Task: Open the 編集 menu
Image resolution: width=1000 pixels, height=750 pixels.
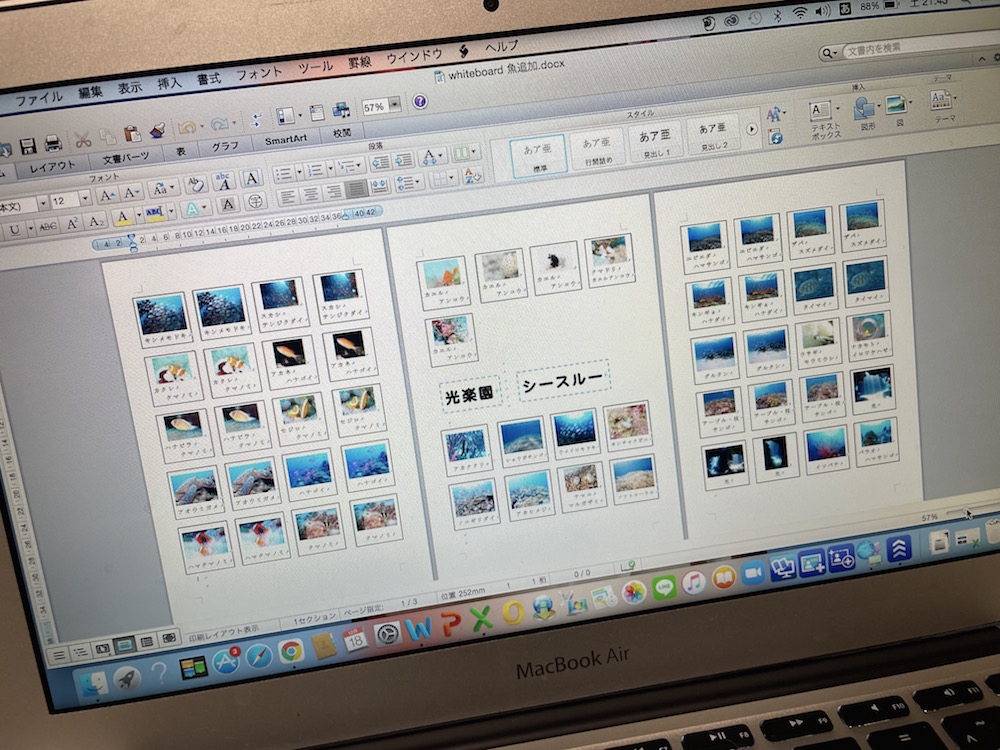Action: click(x=91, y=92)
